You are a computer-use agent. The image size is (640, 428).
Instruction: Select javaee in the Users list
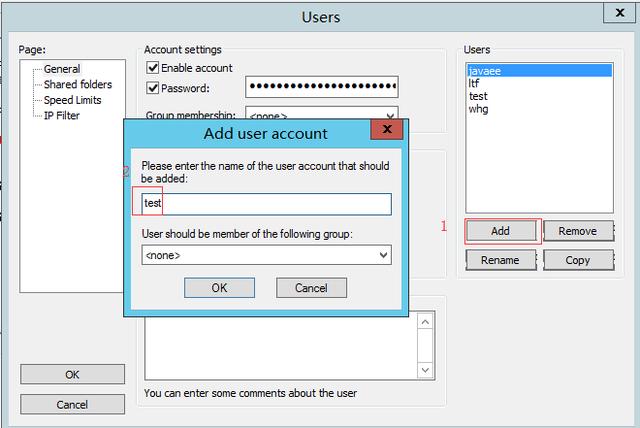tap(484, 71)
